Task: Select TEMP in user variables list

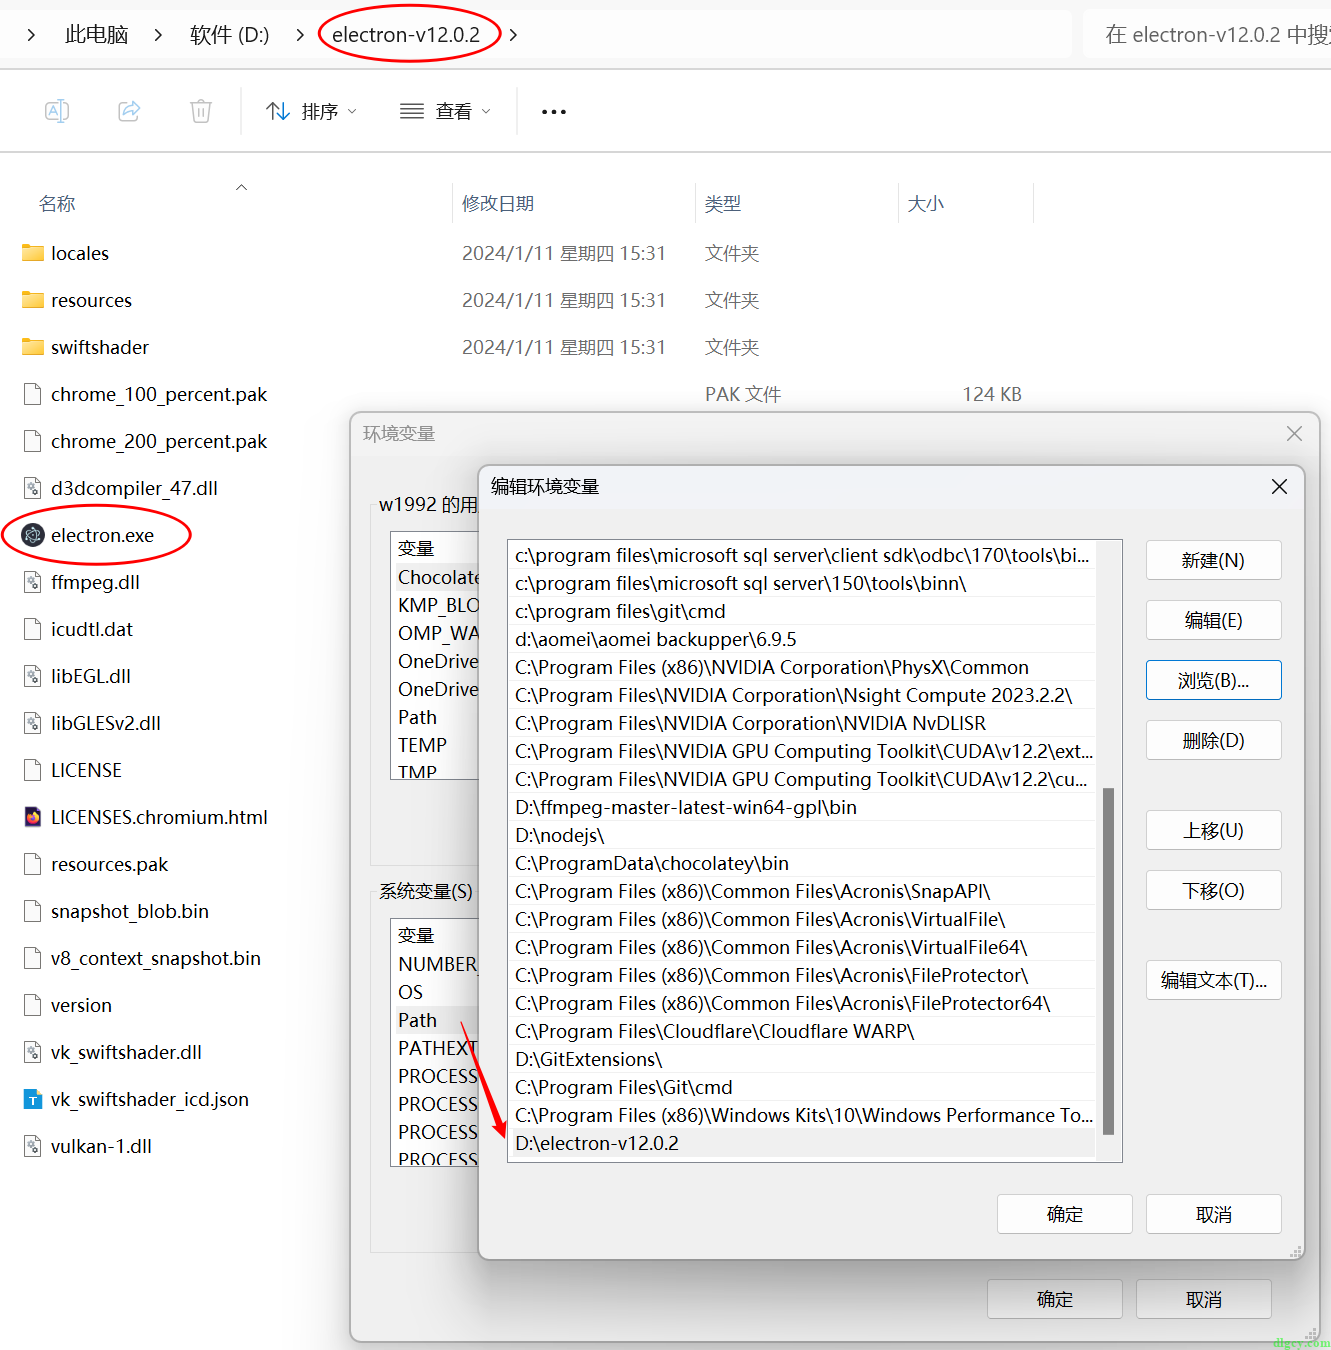Action: click(x=435, y=745)
